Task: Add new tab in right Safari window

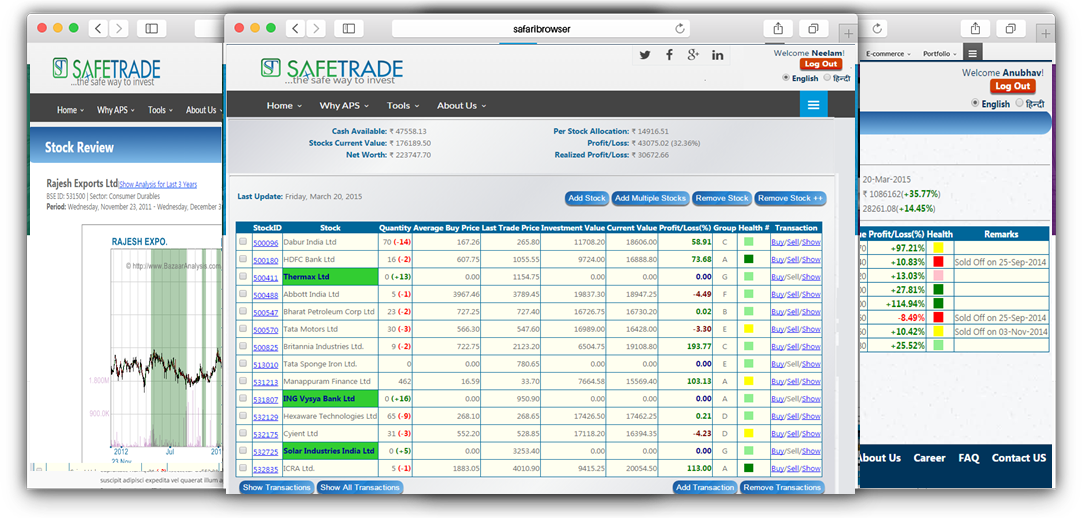Action: point(1045,32)
